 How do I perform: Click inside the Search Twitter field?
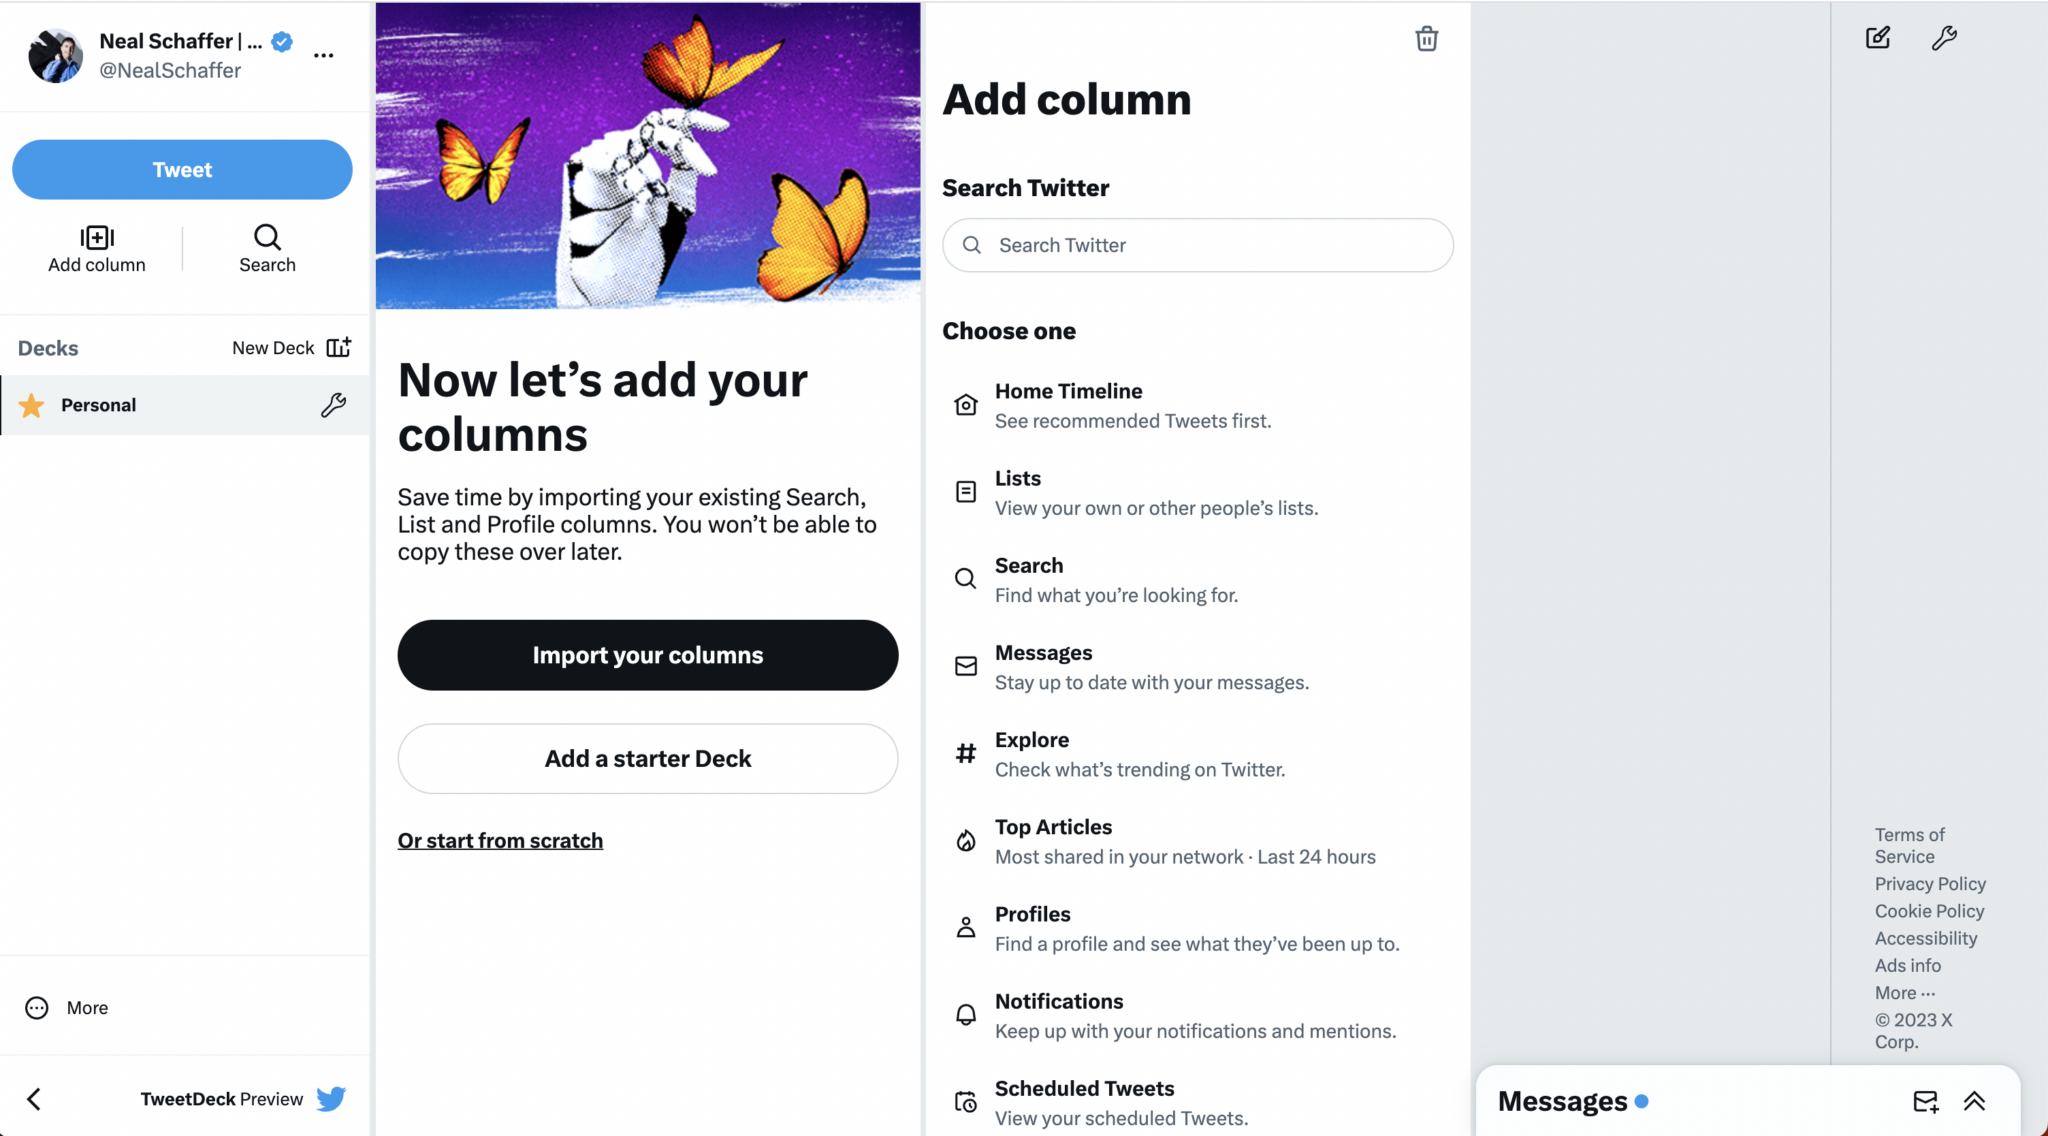[1197, 245]
